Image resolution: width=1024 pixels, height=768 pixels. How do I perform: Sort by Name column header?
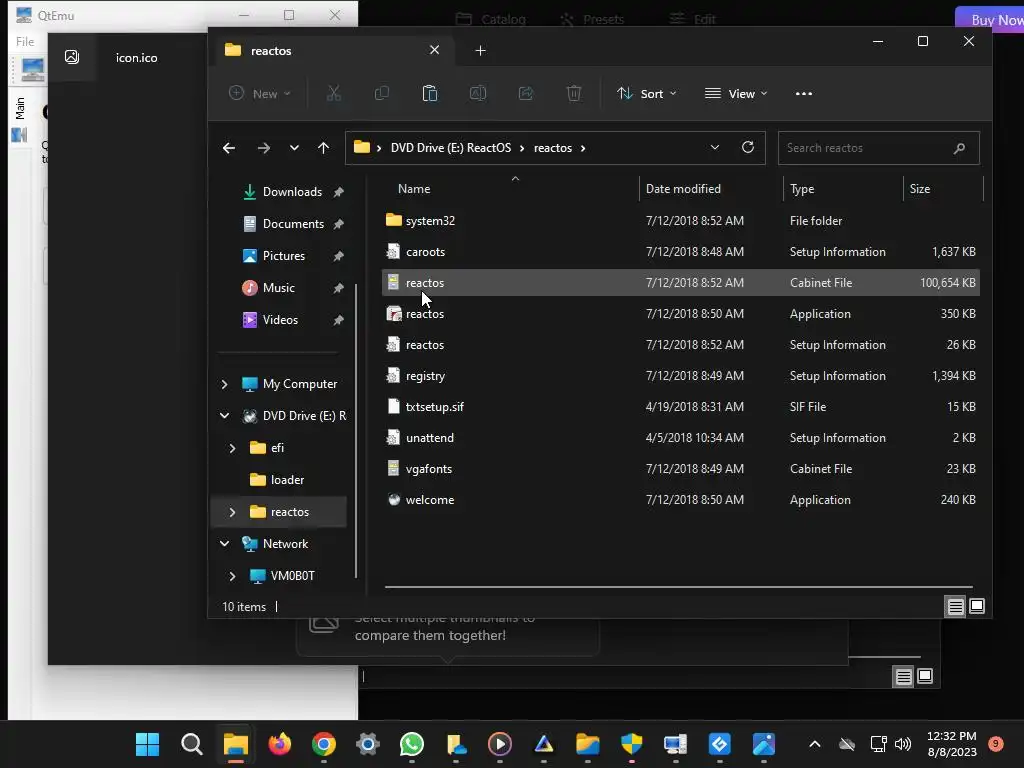414,189
